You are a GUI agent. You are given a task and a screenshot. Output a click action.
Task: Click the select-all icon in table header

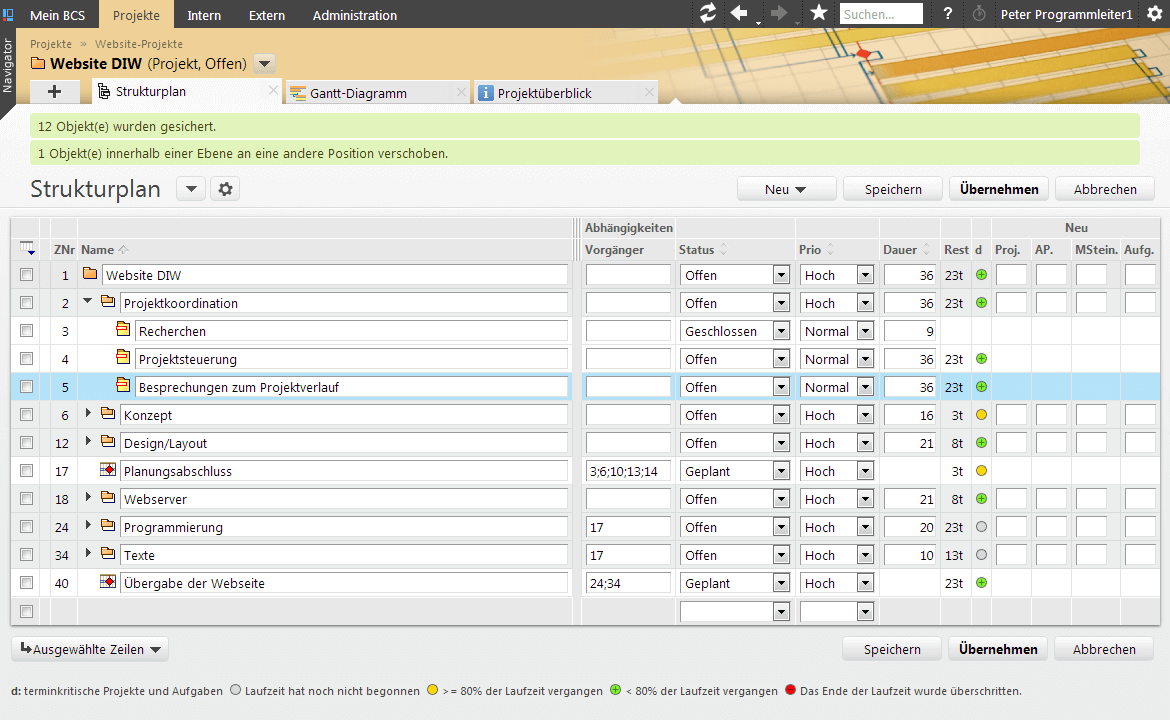(27, 248)
